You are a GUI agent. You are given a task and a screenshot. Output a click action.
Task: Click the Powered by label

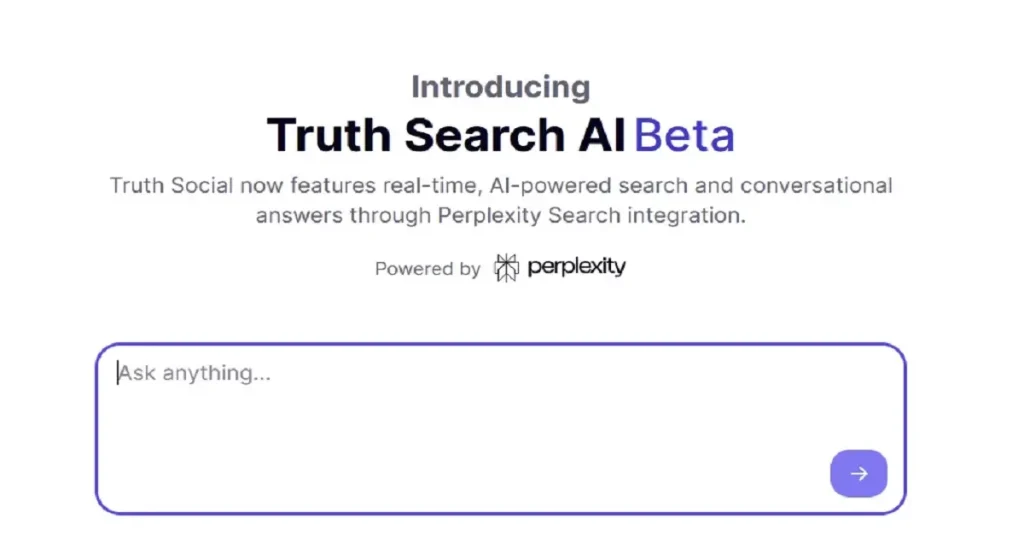427,268
